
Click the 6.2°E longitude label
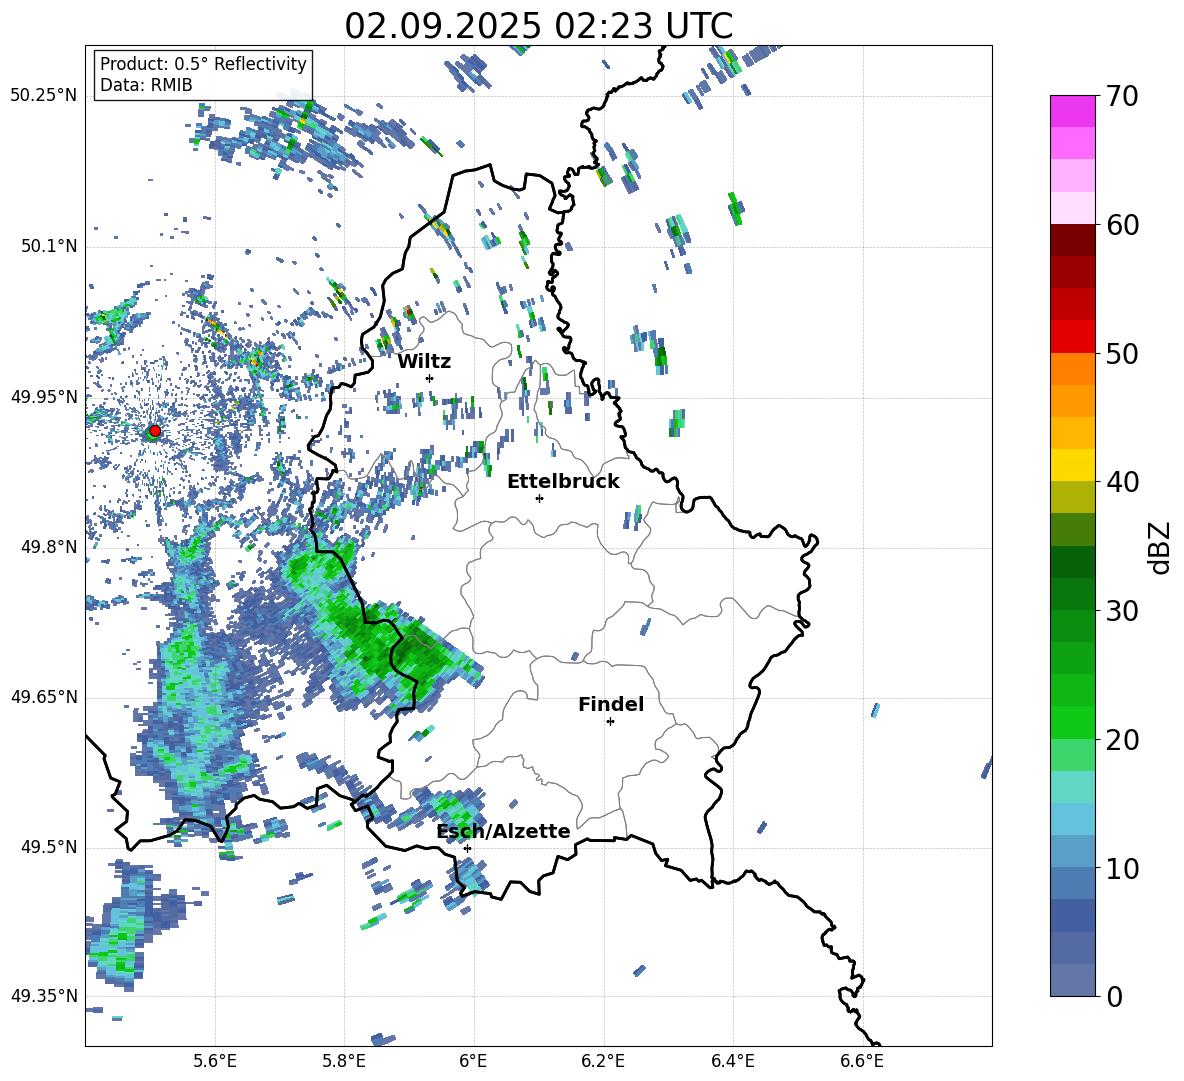(603, 1062)
